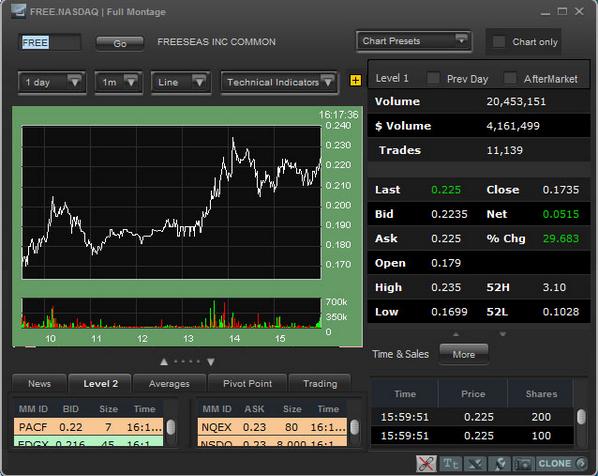Click the Shares column header in Time & Sales
This screenshot has width=598, height=476.
[x=541, y=394]
